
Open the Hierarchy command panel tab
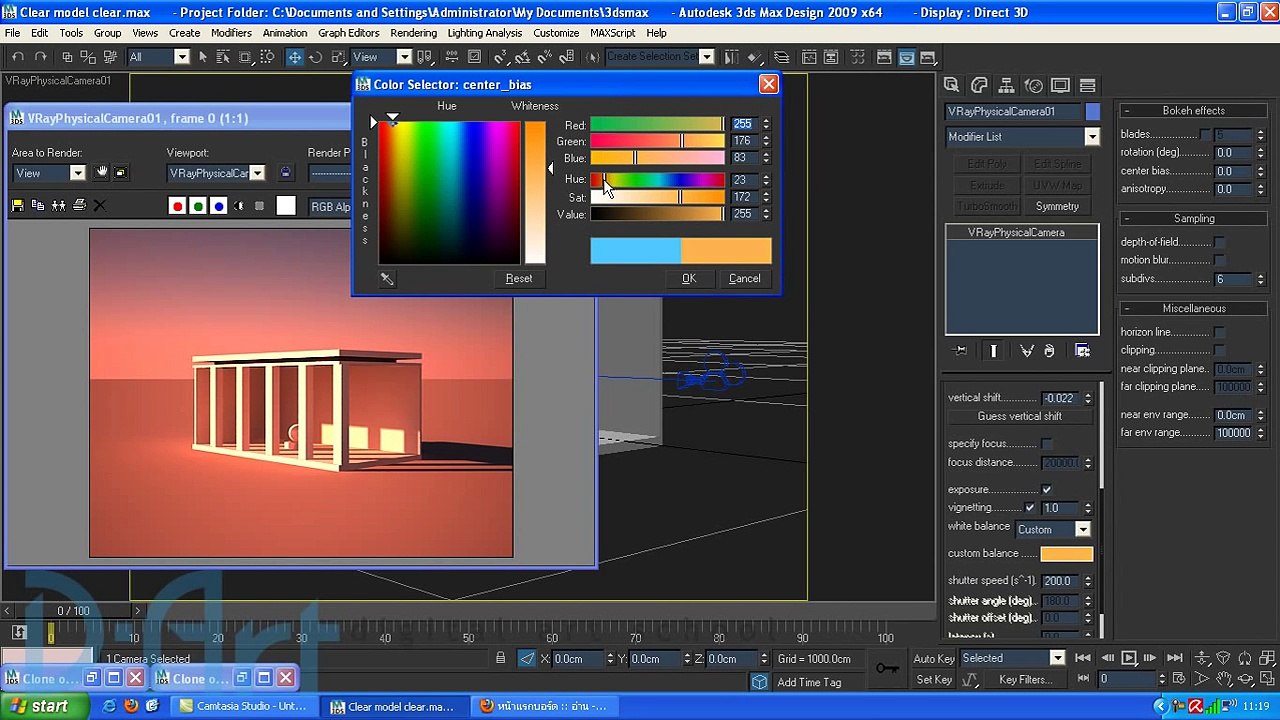click(x=1006, y=86)
